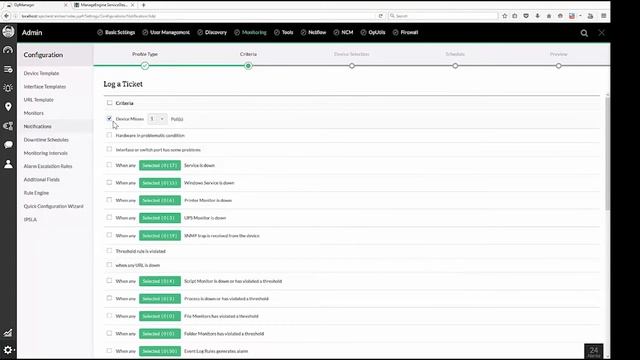Open the Monitoring menu
Viewport: 640px width, 360px height.
pyautogui.click(x=250, y=32)
